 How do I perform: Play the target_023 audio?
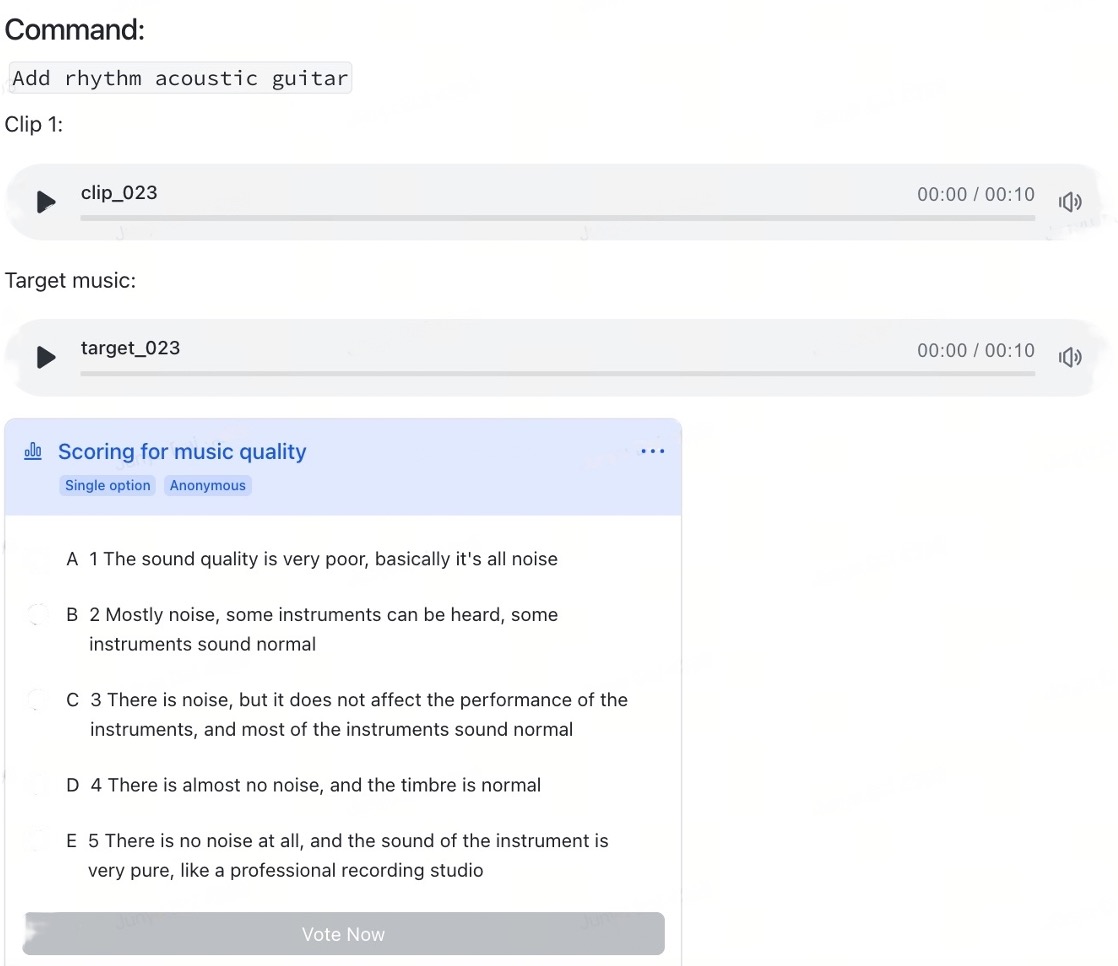pos(46,357)
